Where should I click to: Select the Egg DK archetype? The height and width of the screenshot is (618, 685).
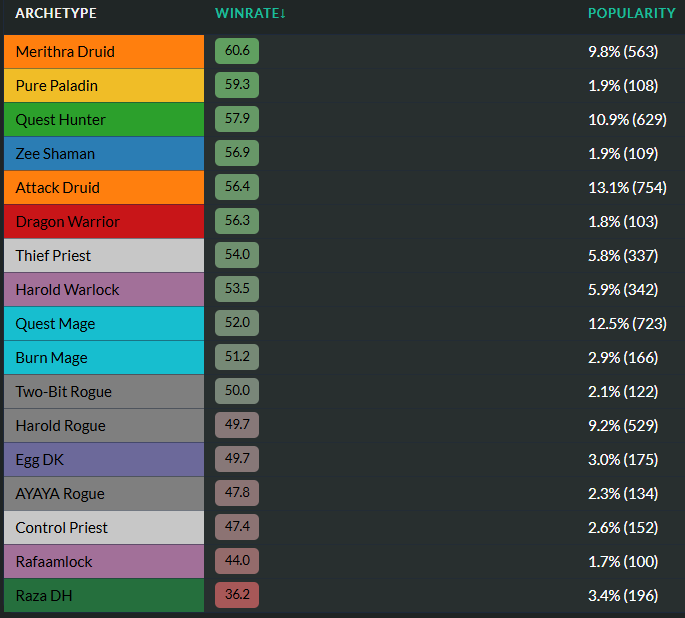coord(104,459)
